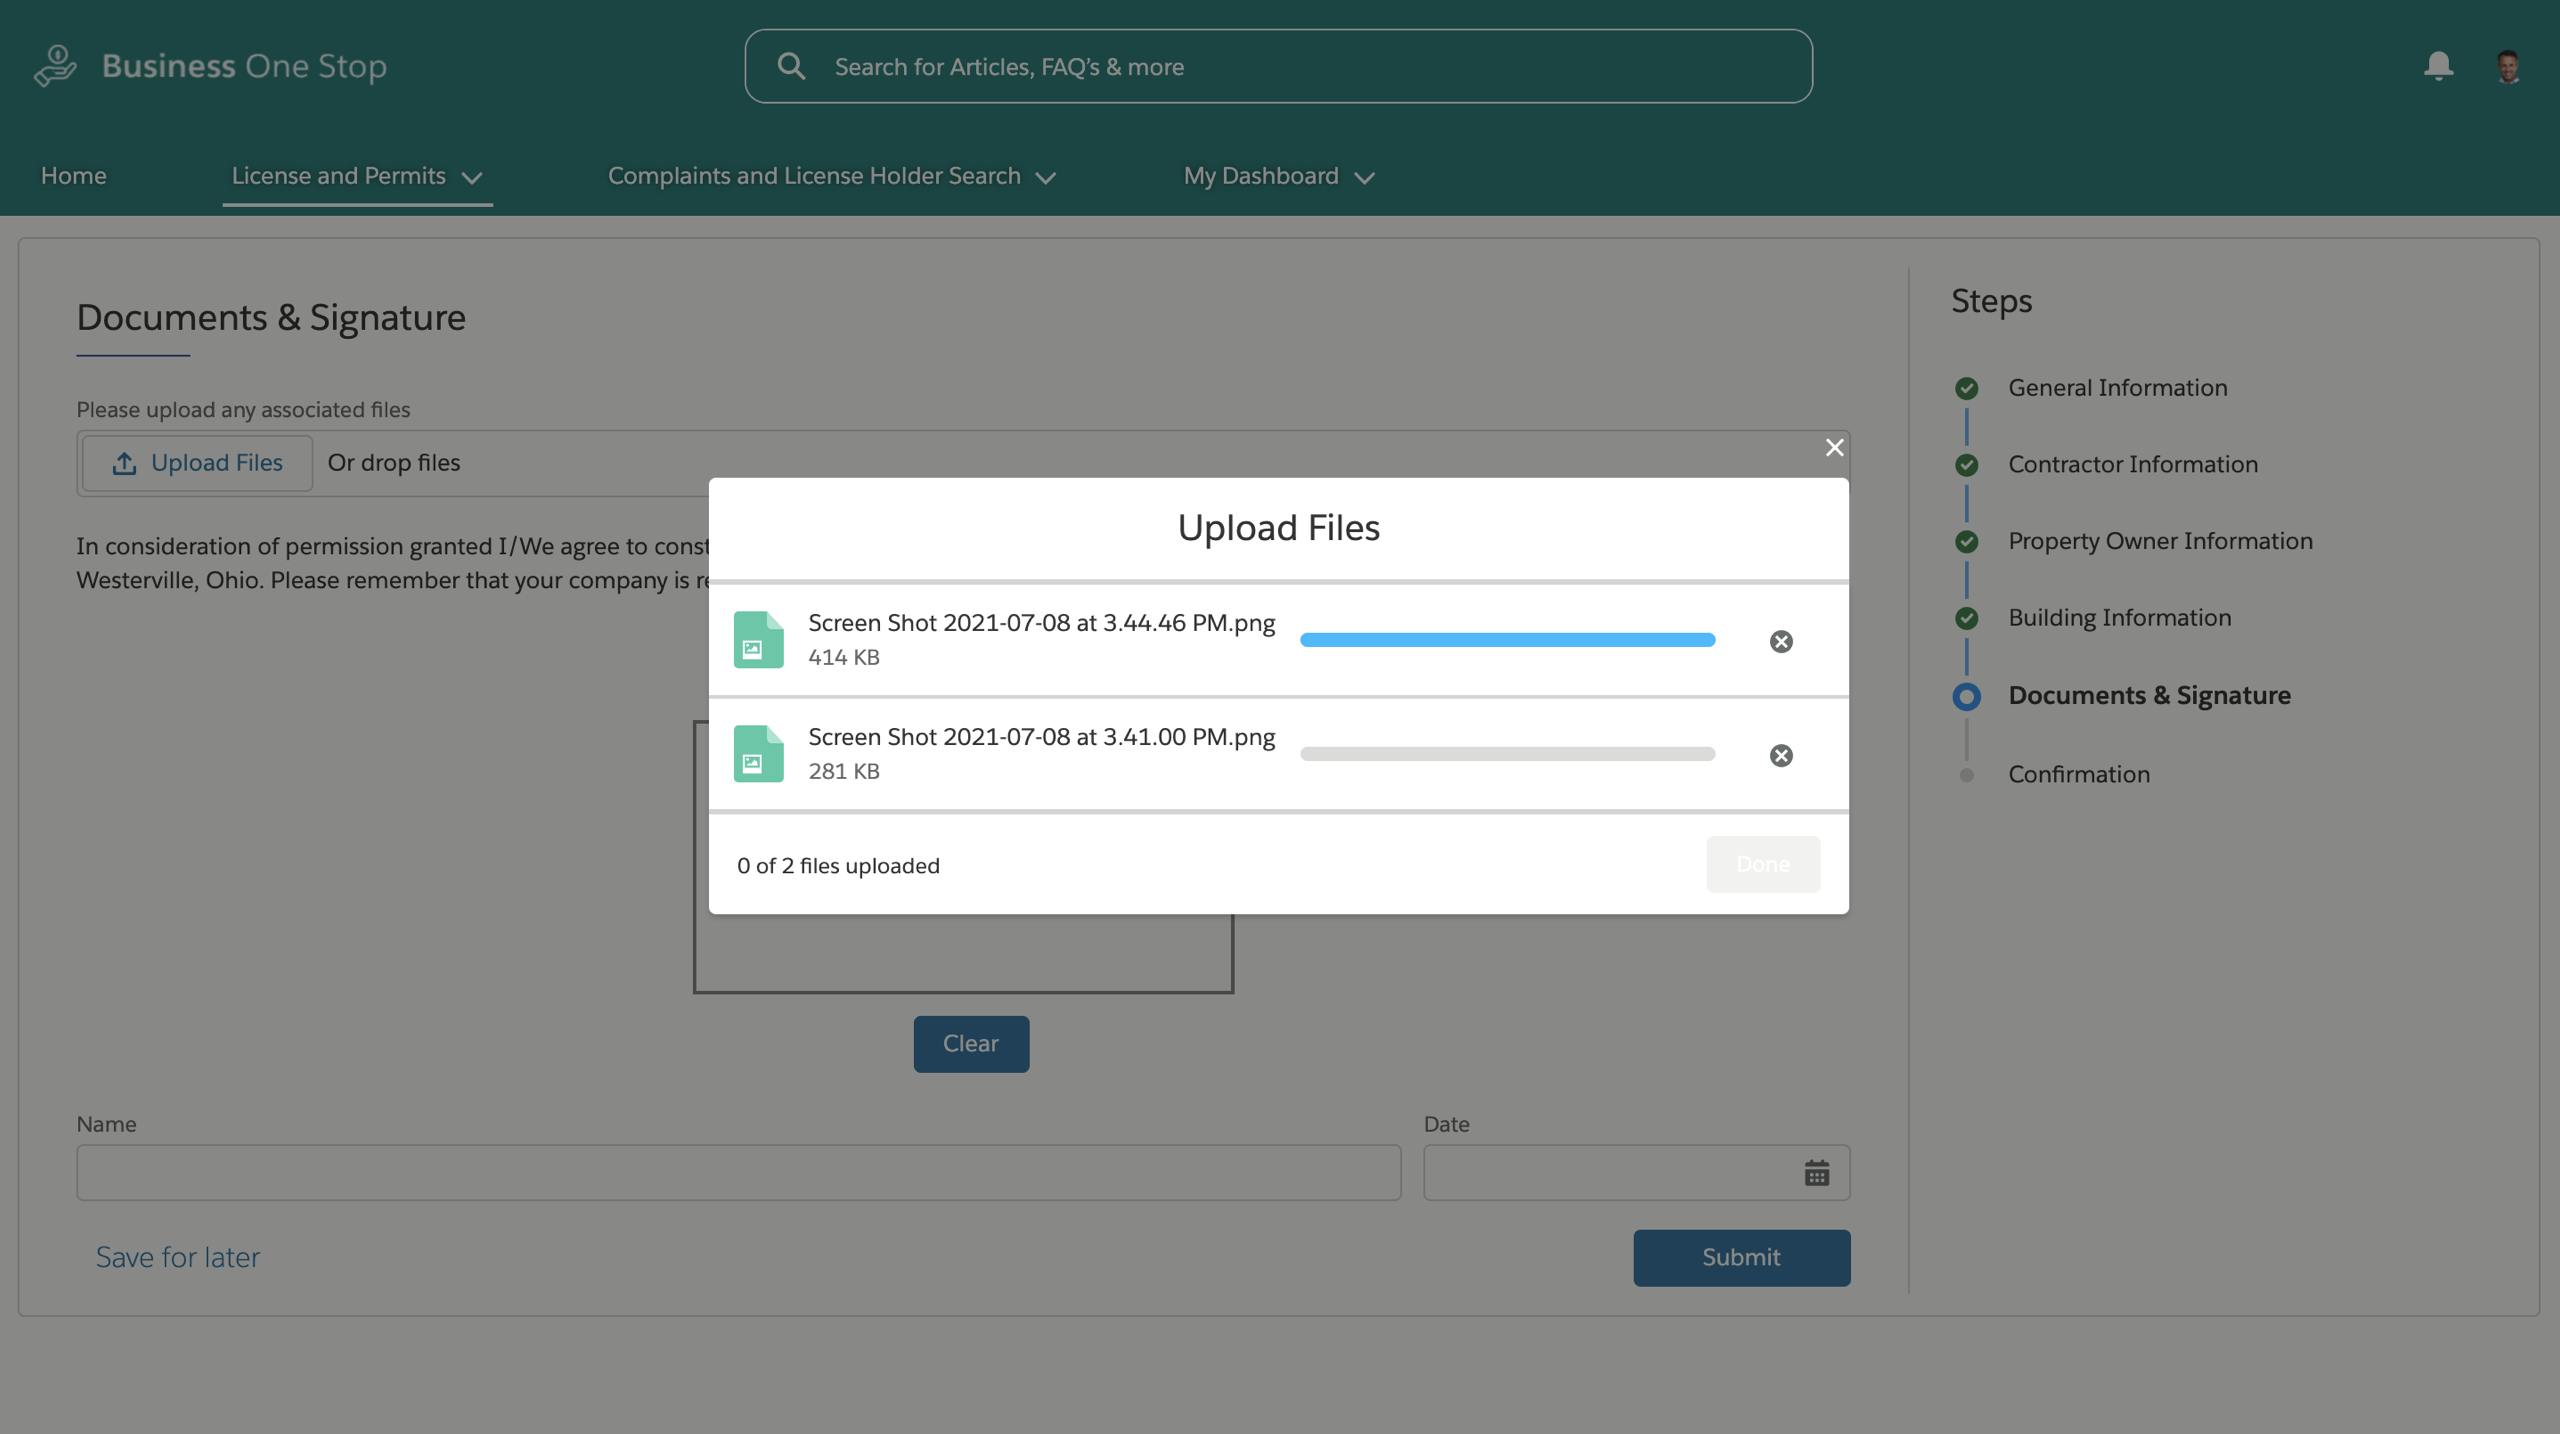Click the Save for later link
The height and width of the screenshot is (1434, 2560).
177,1257
